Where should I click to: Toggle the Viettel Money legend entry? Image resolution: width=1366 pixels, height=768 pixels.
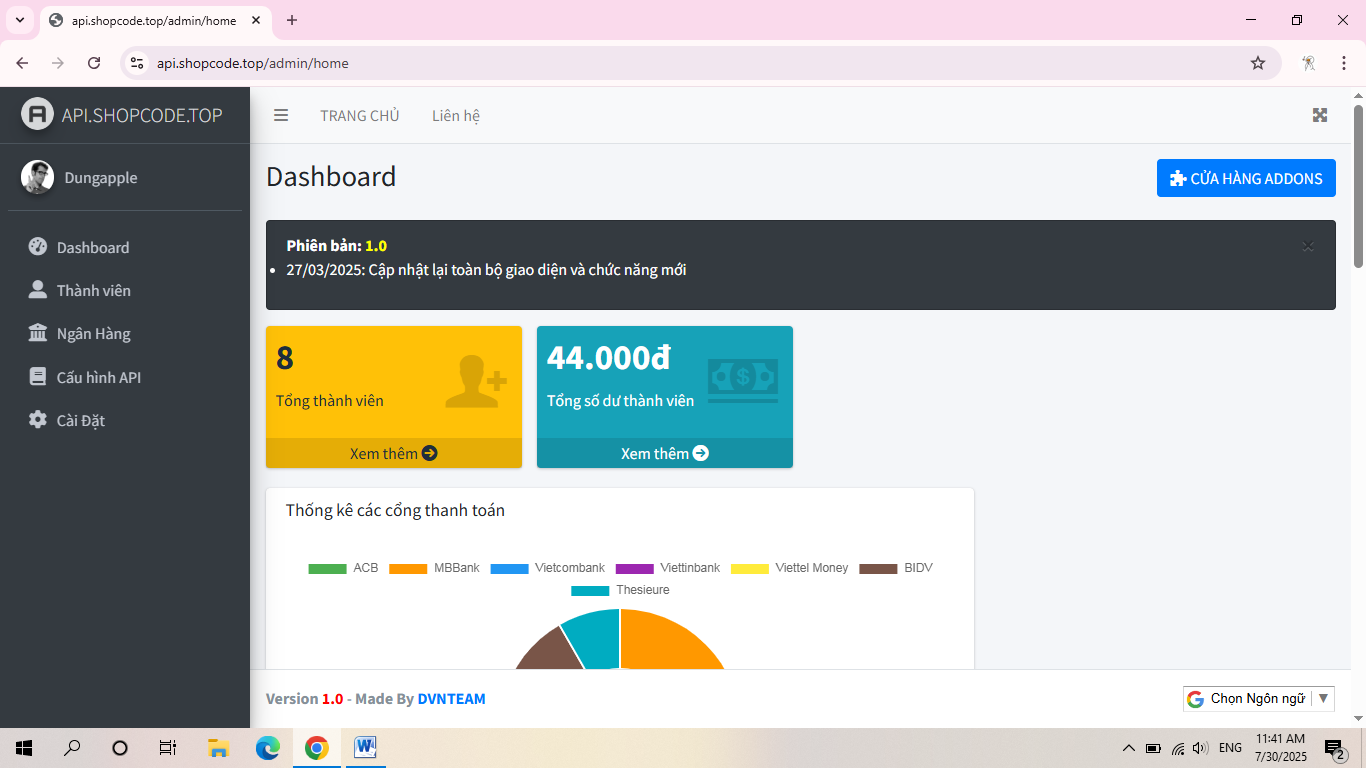click(790, 568)
